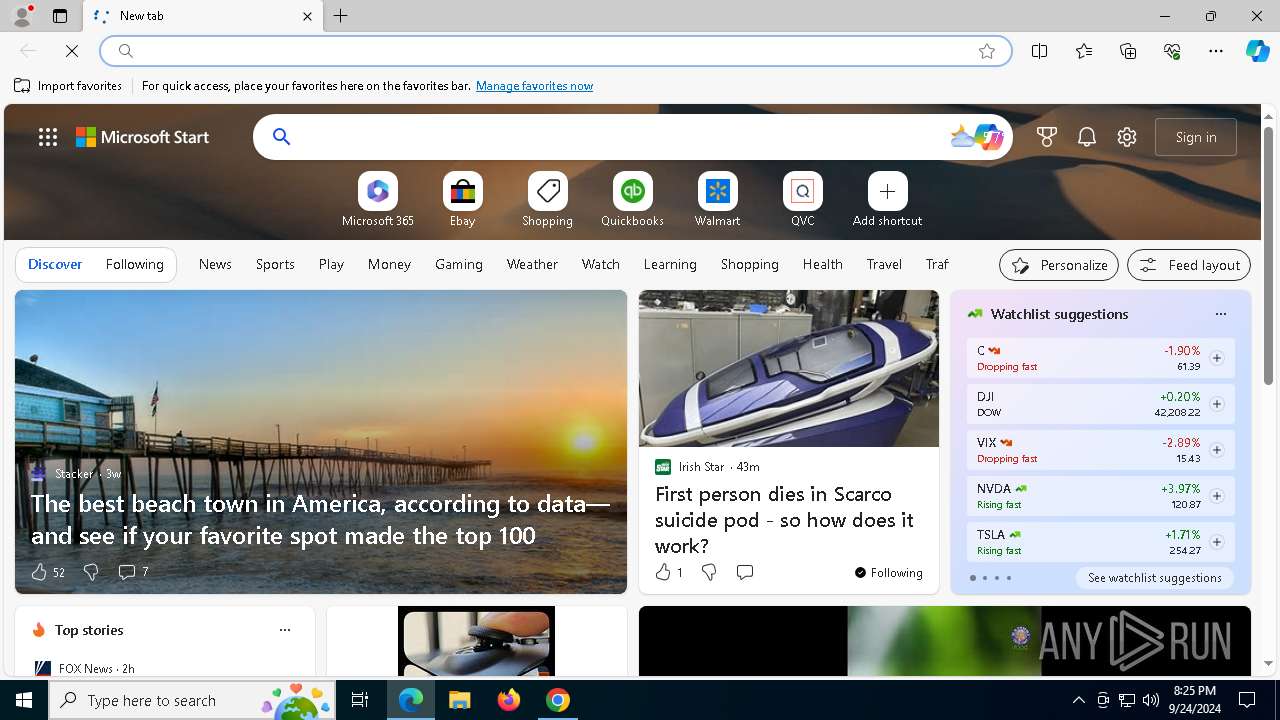Open the Gaming category
The width and height of the screenshot is (1280, 720).
click(x=459, y=264)
